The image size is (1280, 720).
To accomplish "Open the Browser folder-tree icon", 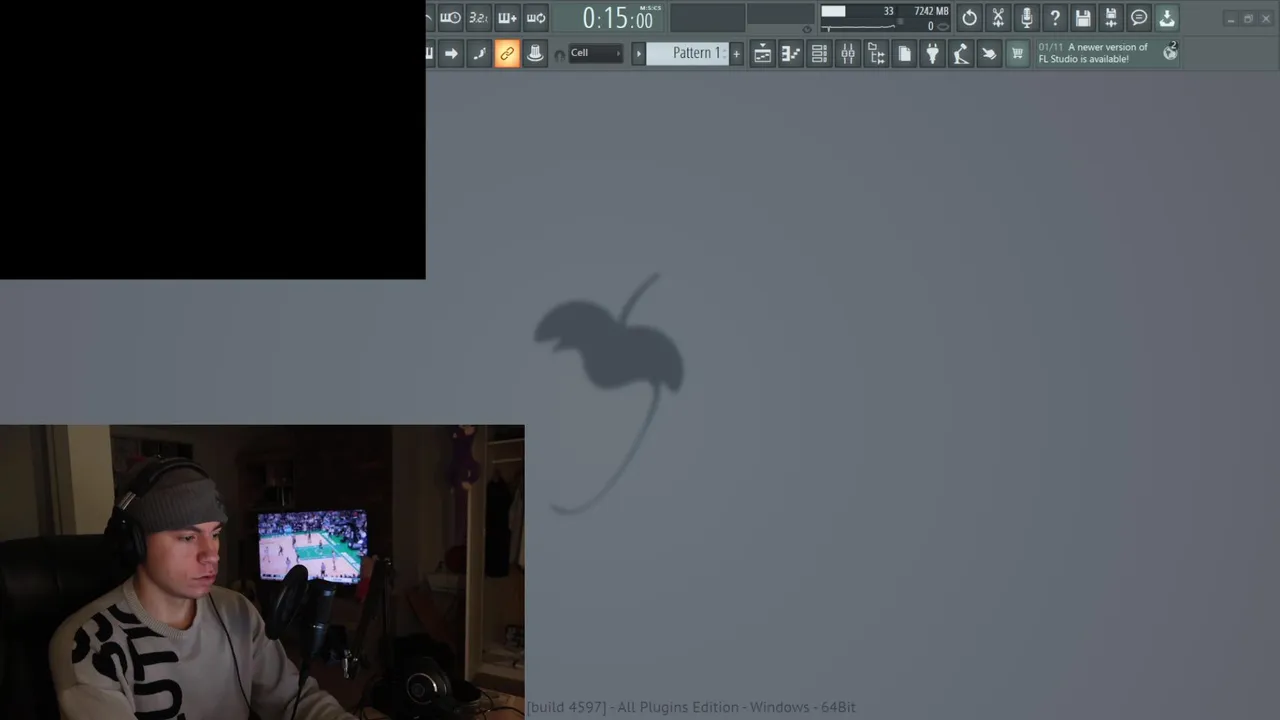I will point(876,54).
